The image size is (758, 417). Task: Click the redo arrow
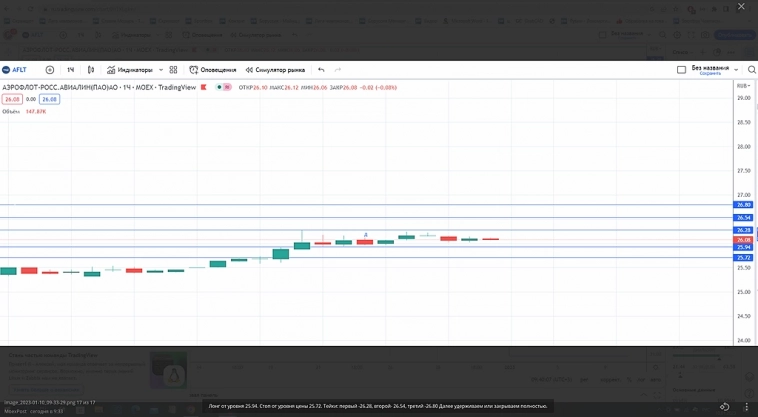point(338,70)
